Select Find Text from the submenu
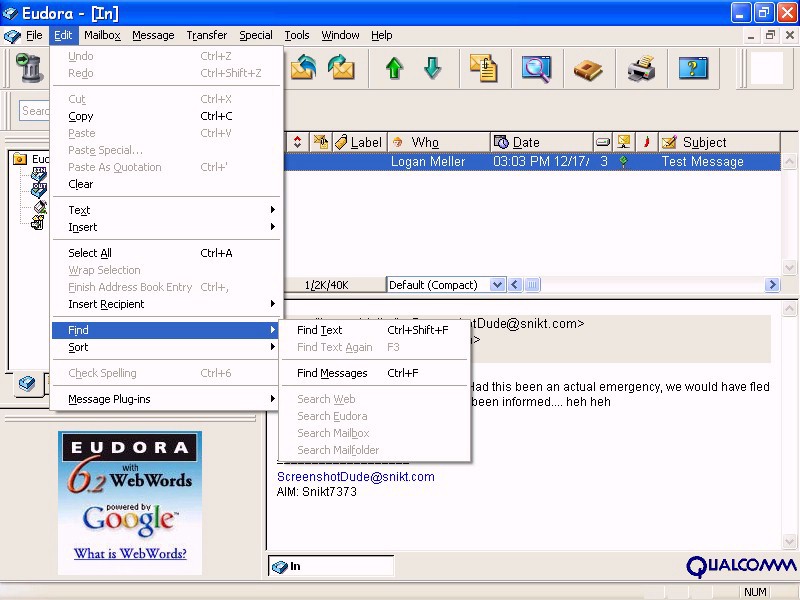 coord(374,330)
